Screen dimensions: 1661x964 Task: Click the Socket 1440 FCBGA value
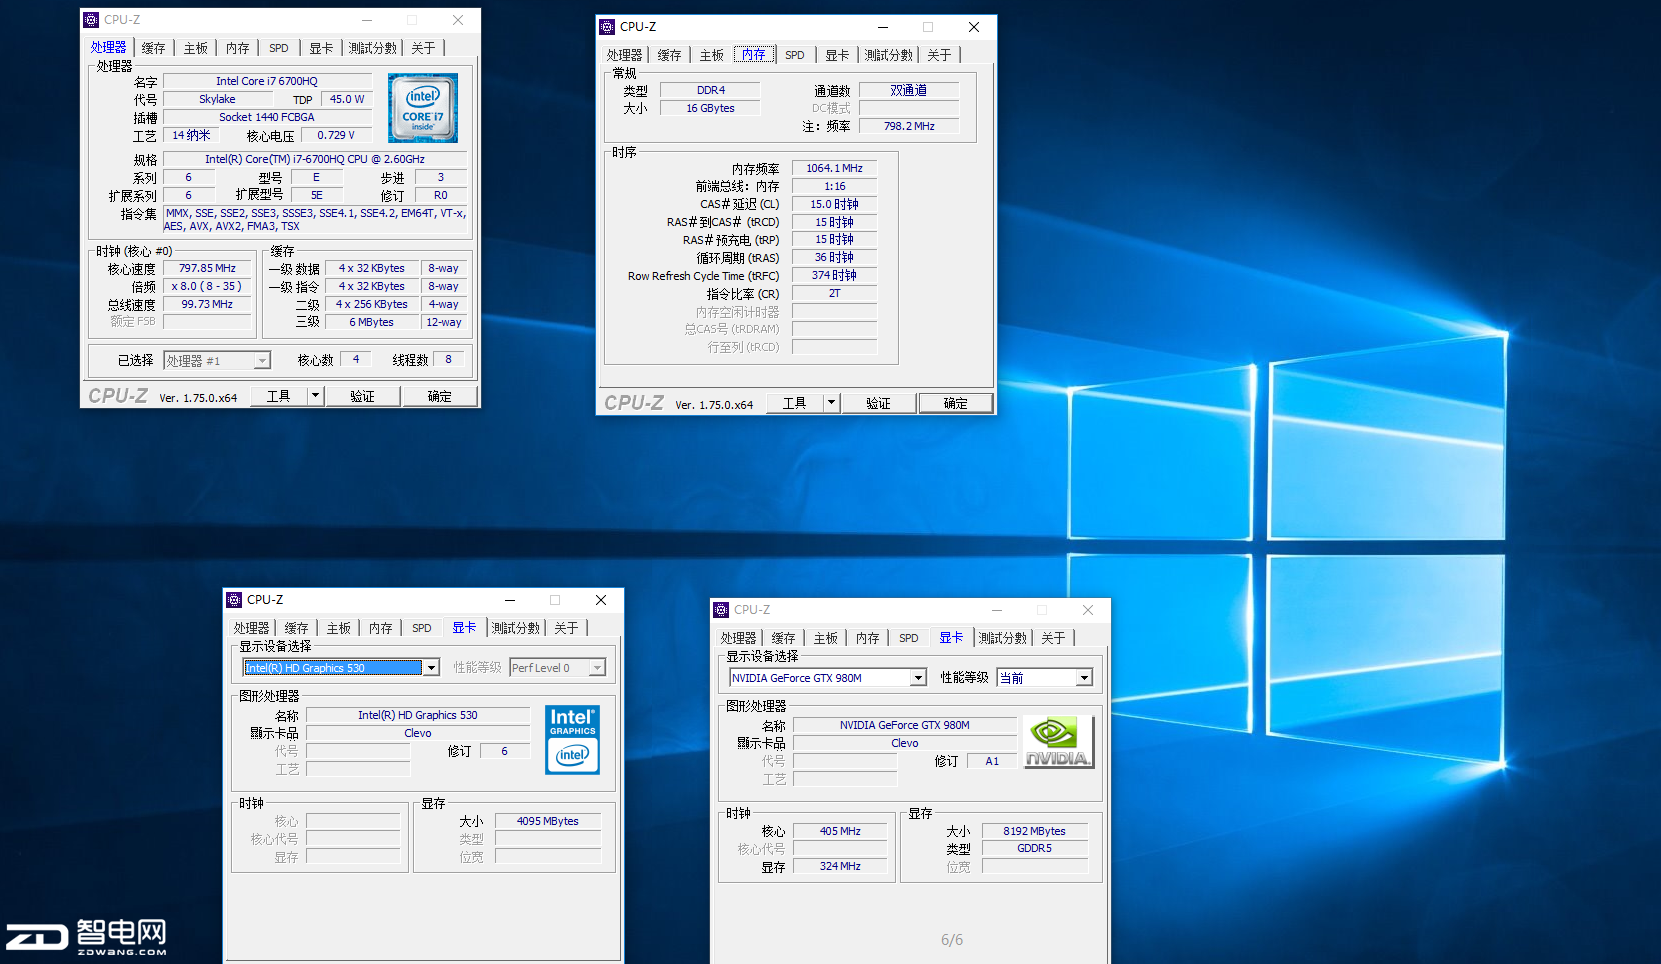coord(267,117)
